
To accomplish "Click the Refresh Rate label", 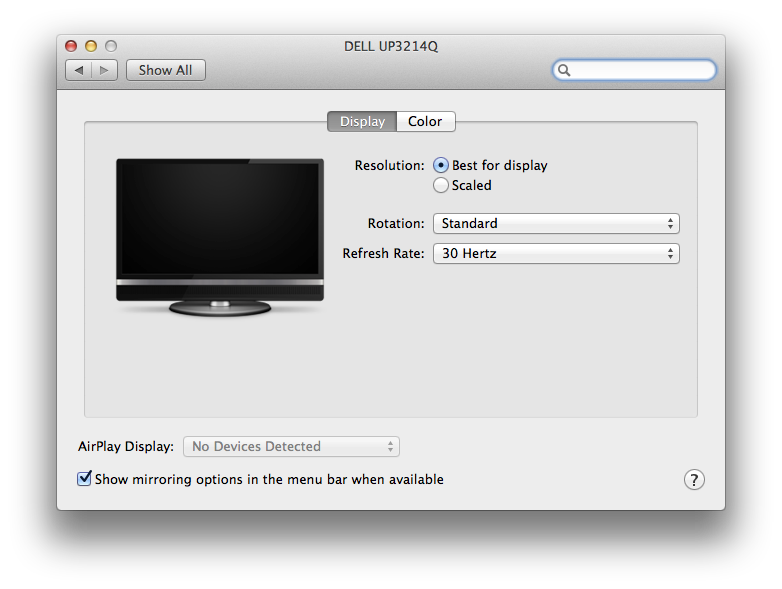I will (x=383, y=253).
